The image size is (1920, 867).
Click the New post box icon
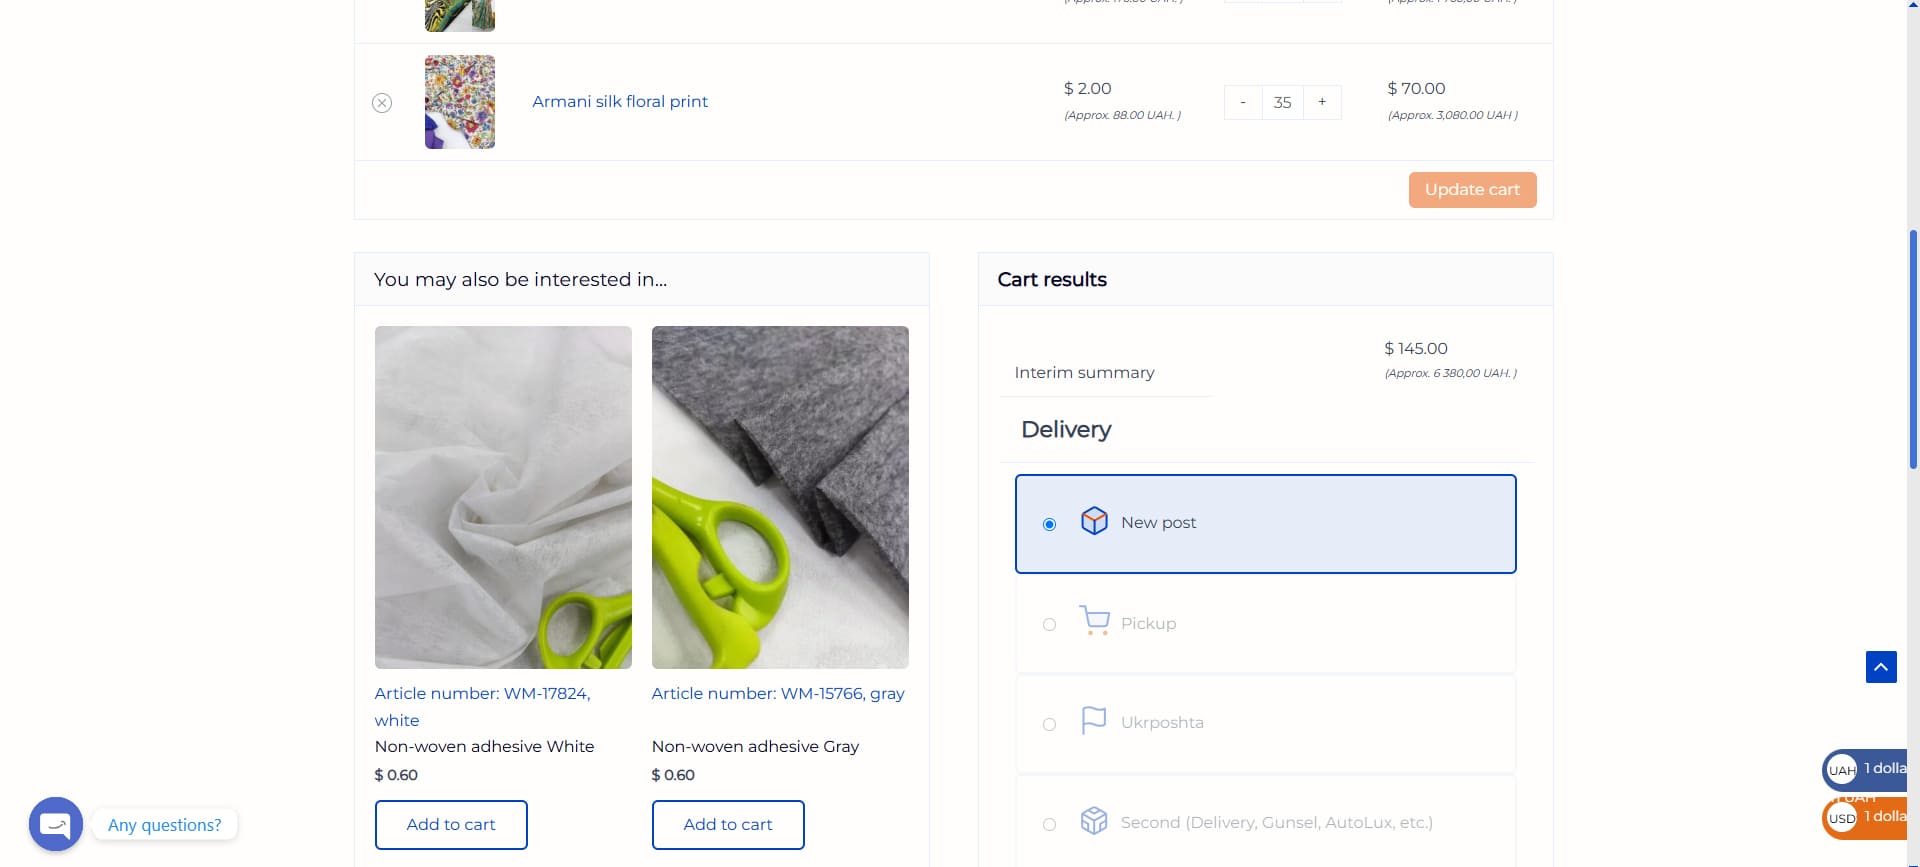tap(1094, 521)
